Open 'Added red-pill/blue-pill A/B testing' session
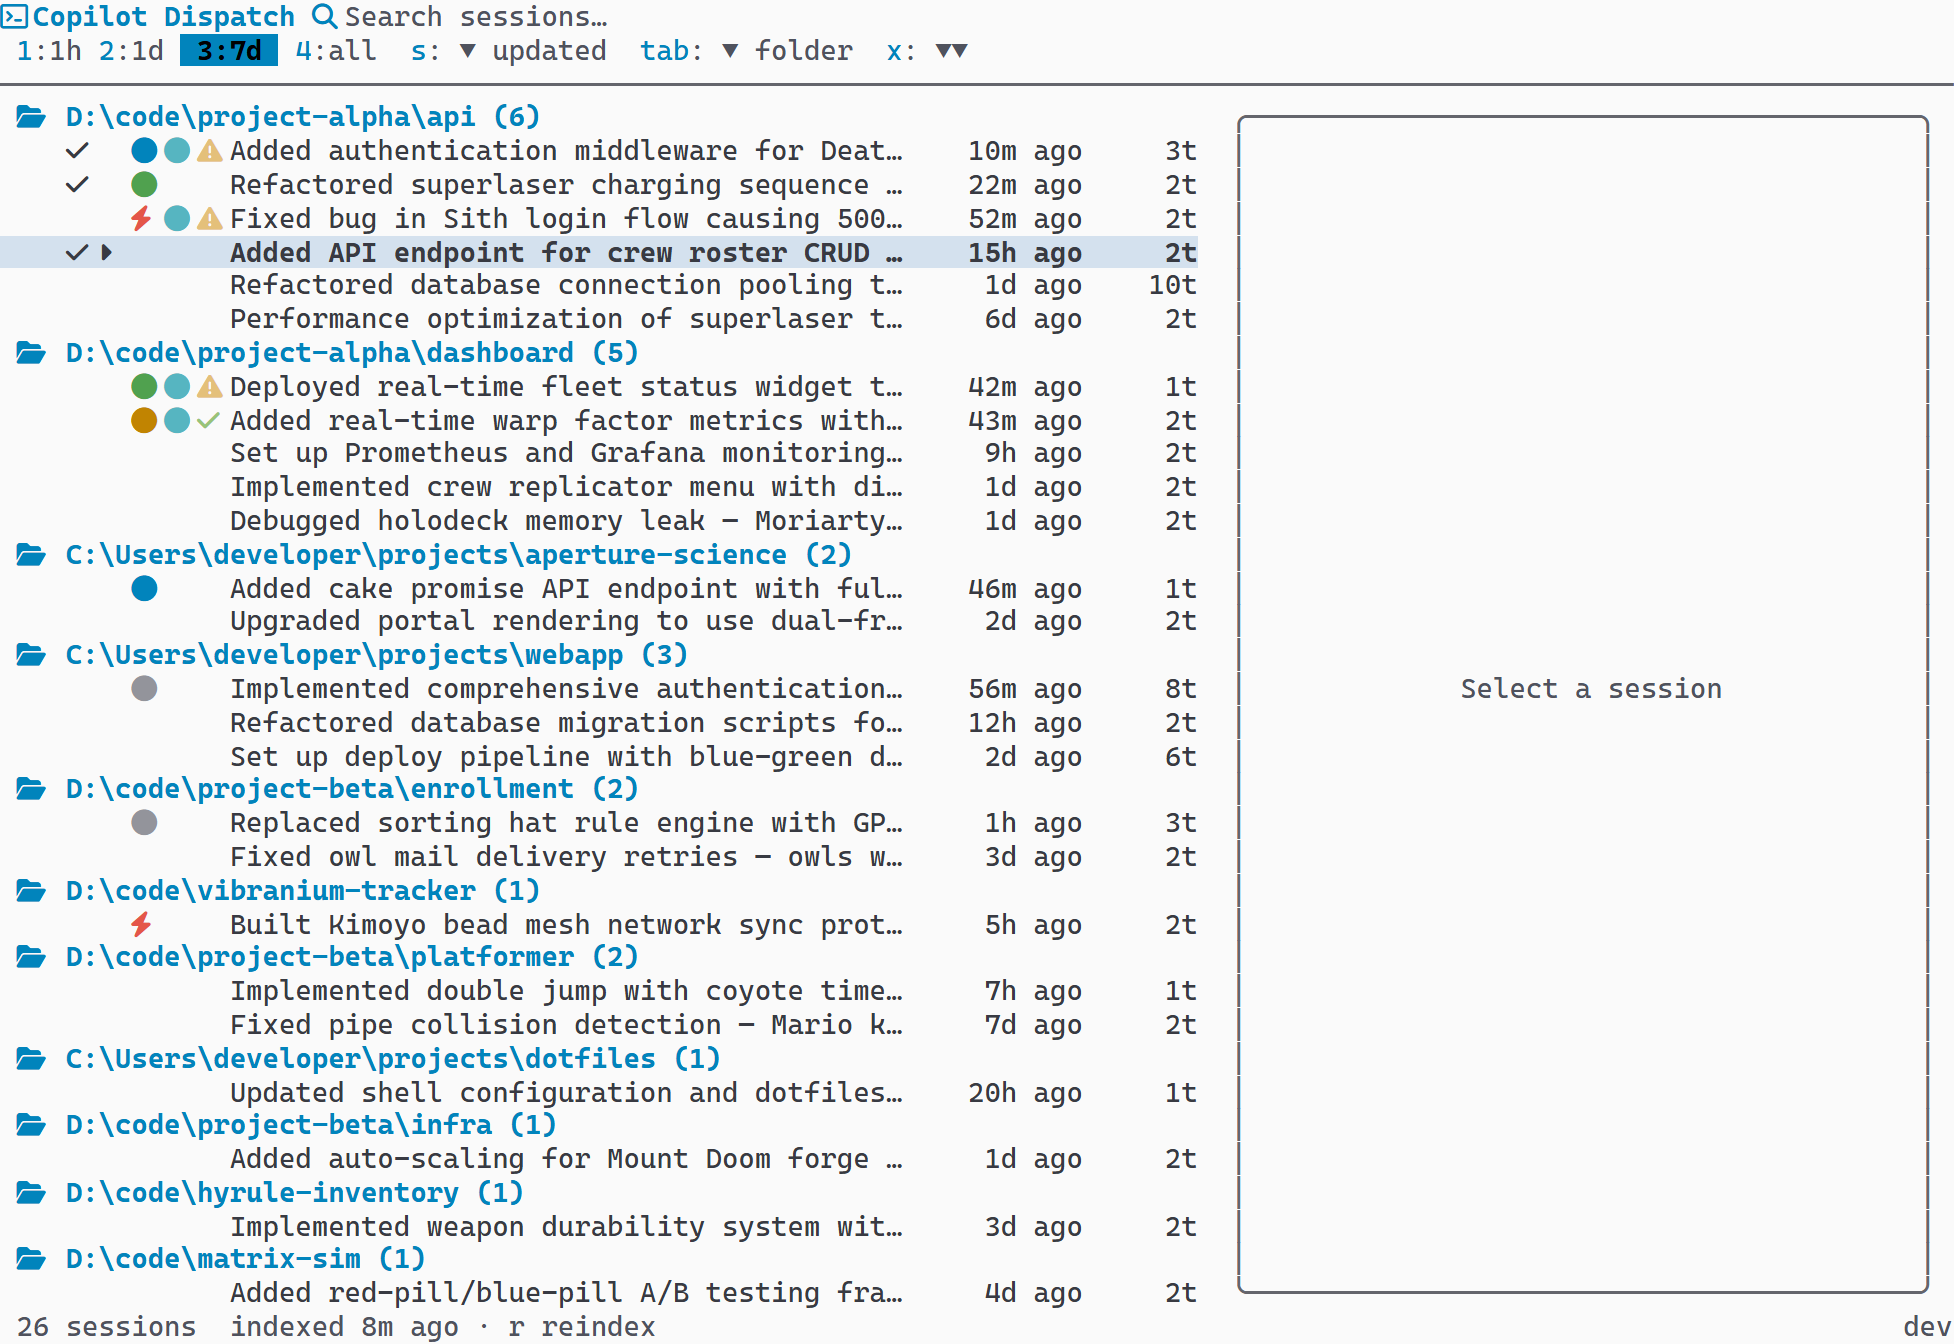This screenshot has width=1954, height=1344. tap(600, 1293)
